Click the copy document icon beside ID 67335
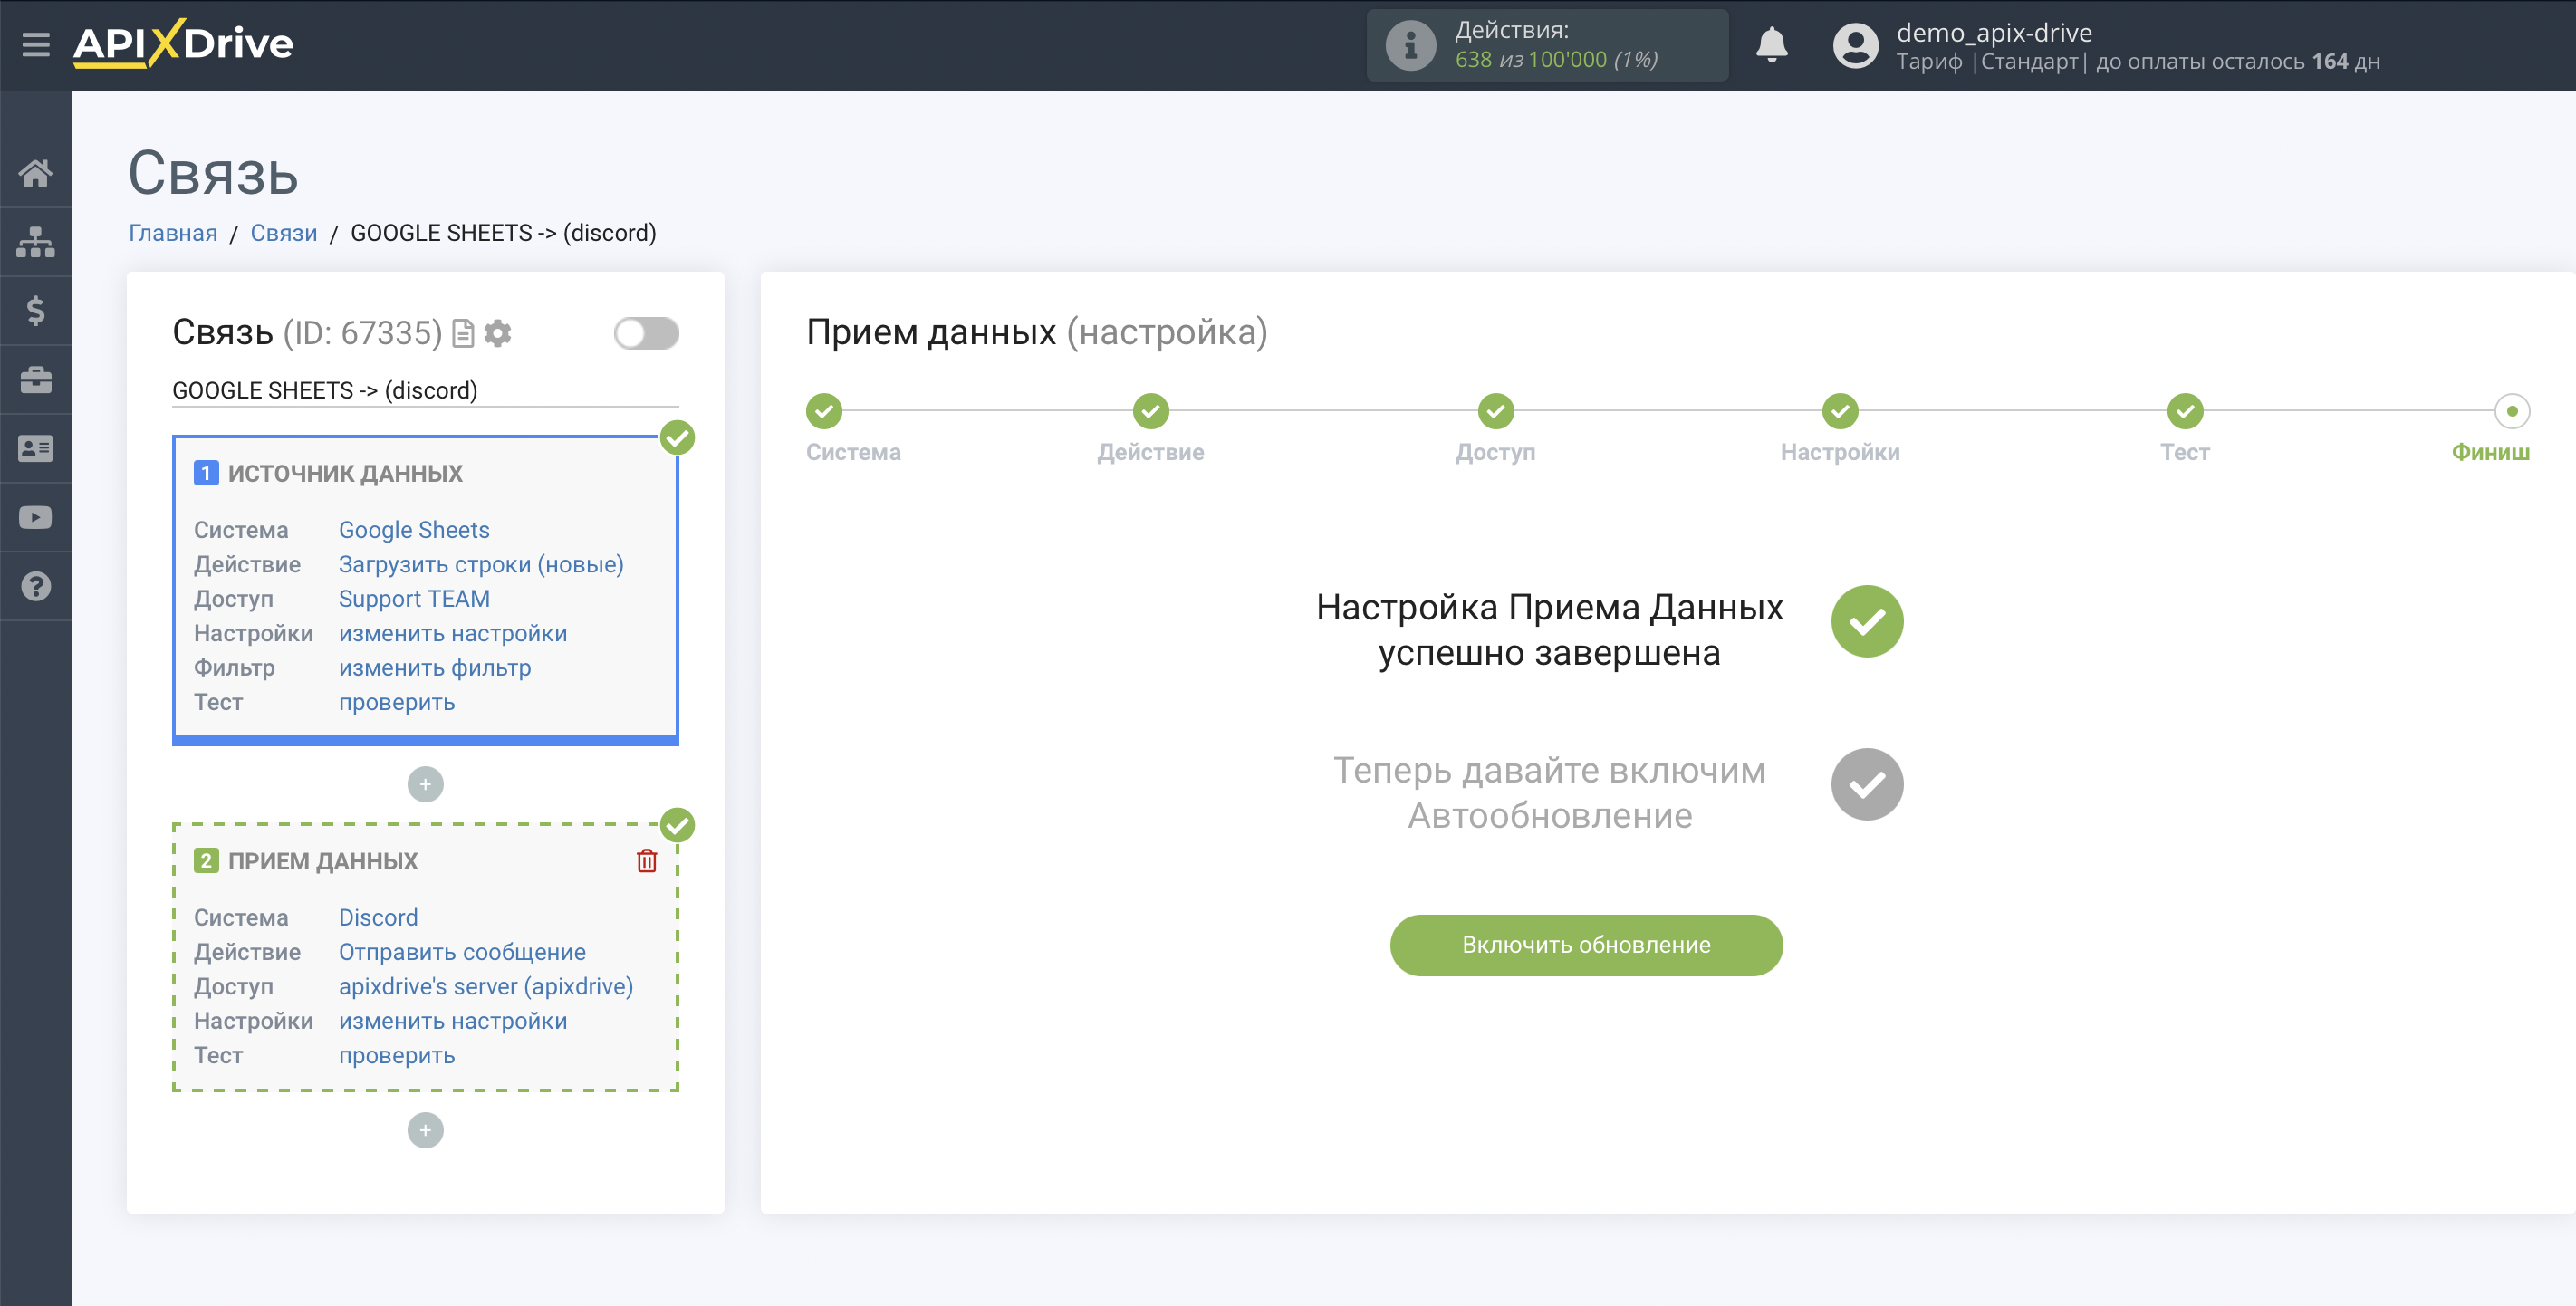The image size is (2576, 1306). click(x=463, y=333)
